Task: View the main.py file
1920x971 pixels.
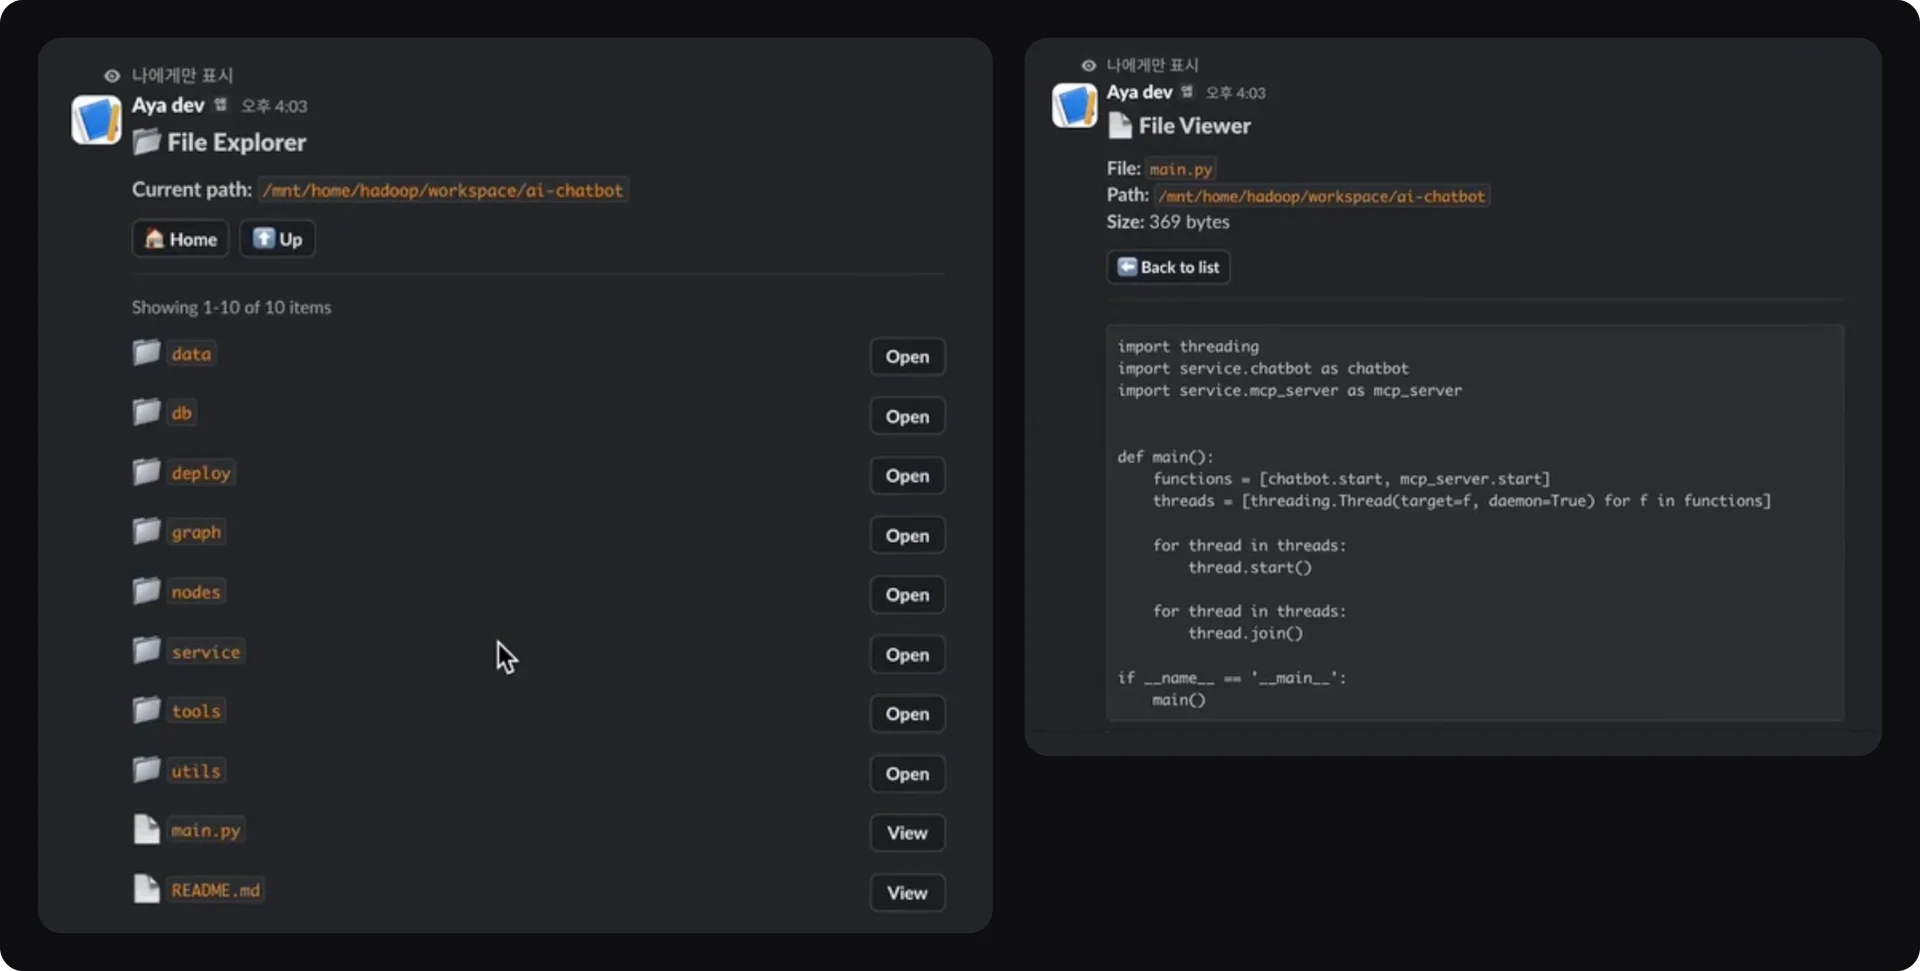Action: [906, 833]
